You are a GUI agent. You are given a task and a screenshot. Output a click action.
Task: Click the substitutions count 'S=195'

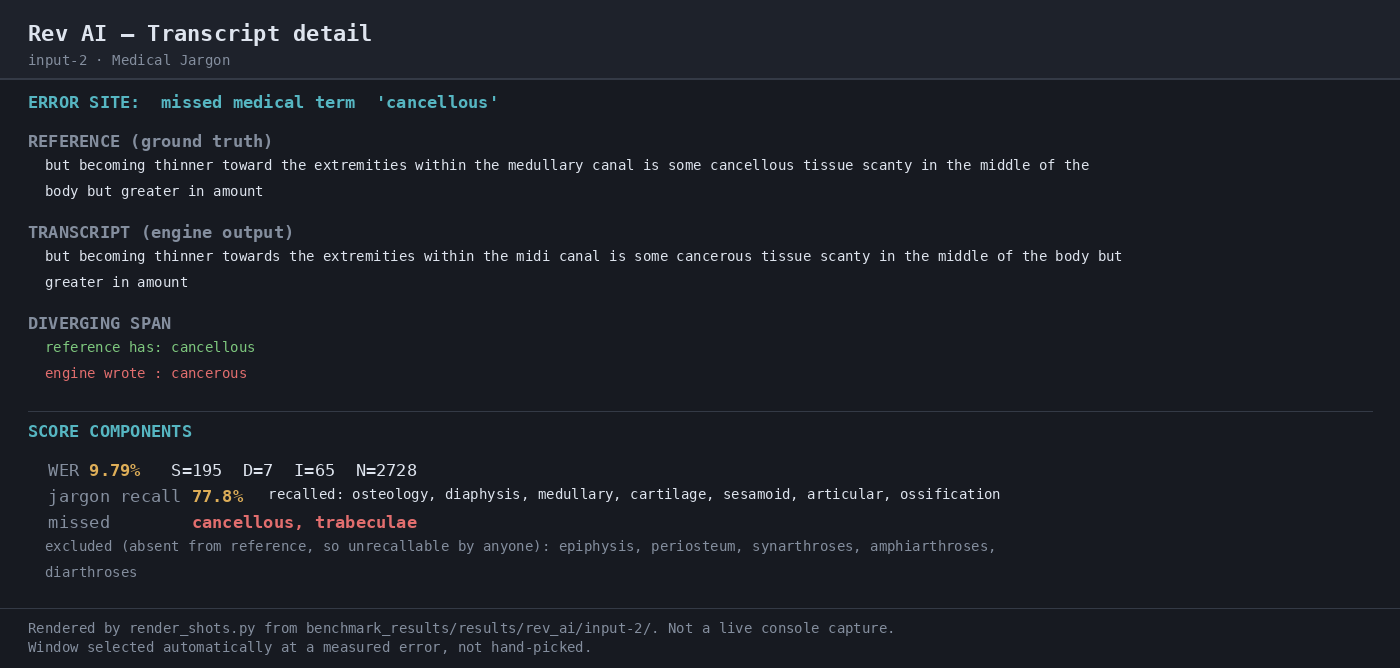click(196, 471)
